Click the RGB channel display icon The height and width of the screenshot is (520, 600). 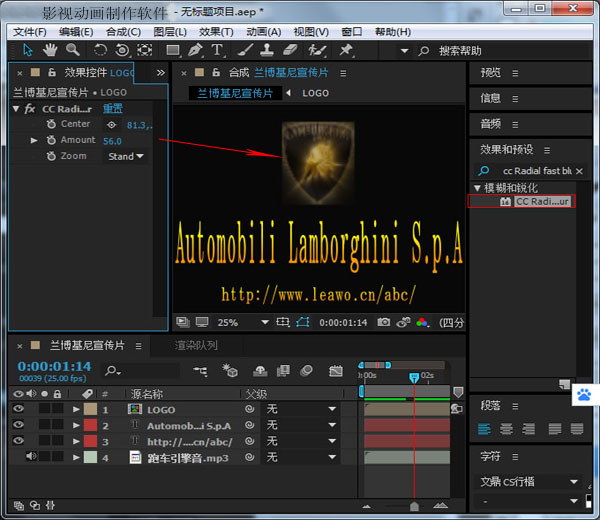422,323
